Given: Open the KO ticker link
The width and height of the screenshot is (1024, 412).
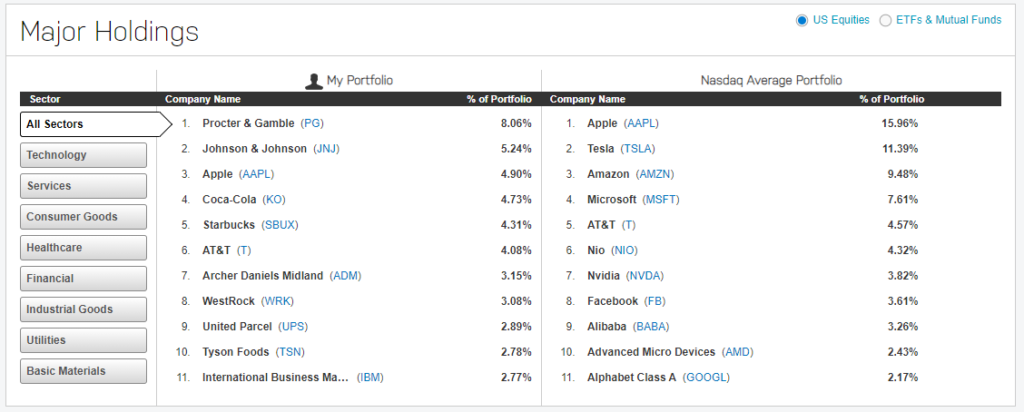Looking at the screenshot, I should 274,200.
